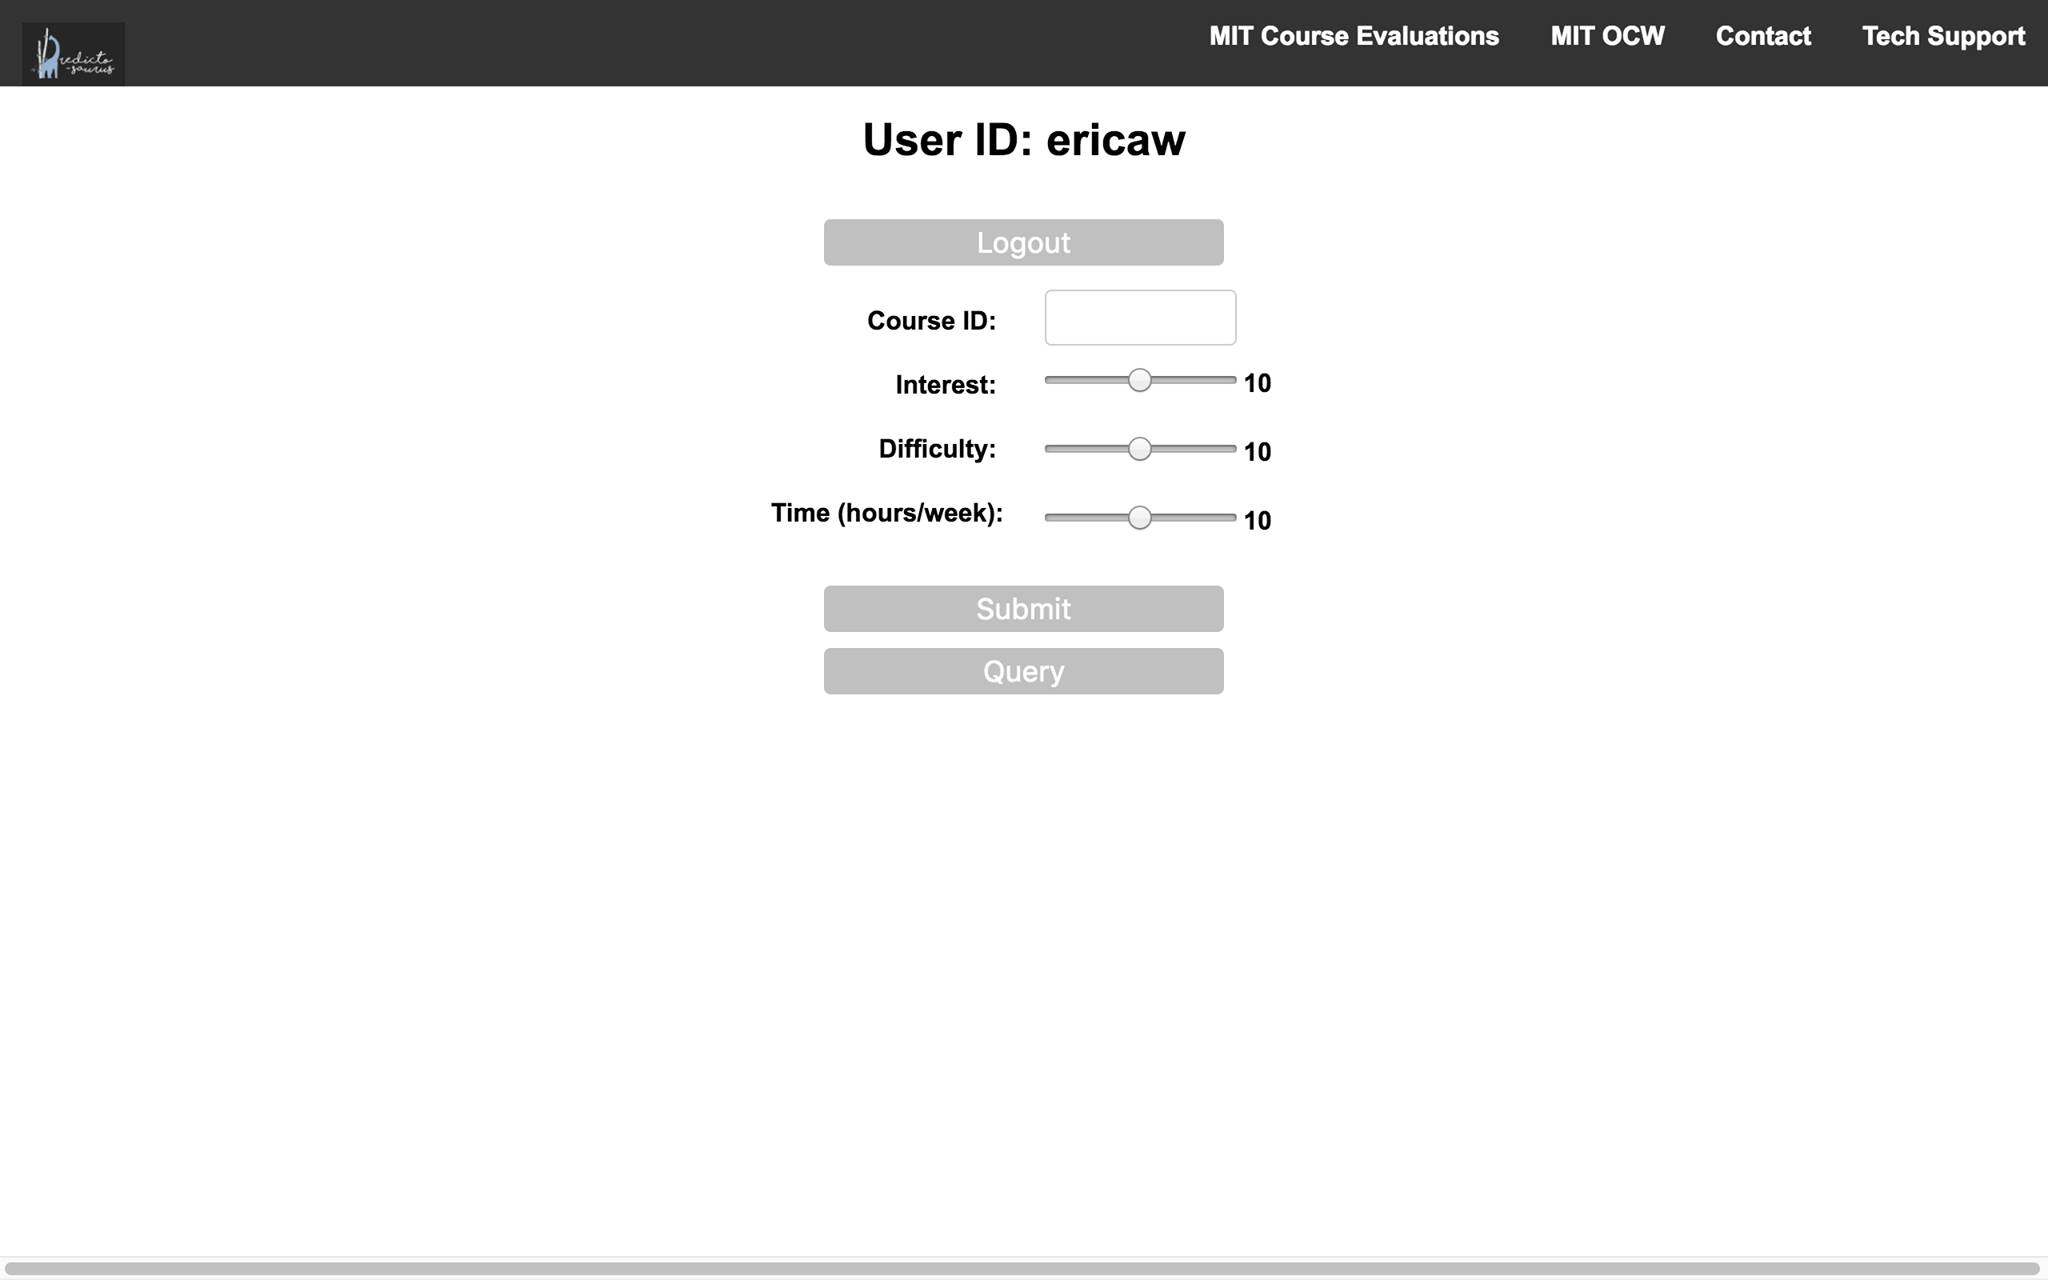Click far right end of Time slider track
This screenshot has width=2048, height=1280.
click(x=1231, y=517)
